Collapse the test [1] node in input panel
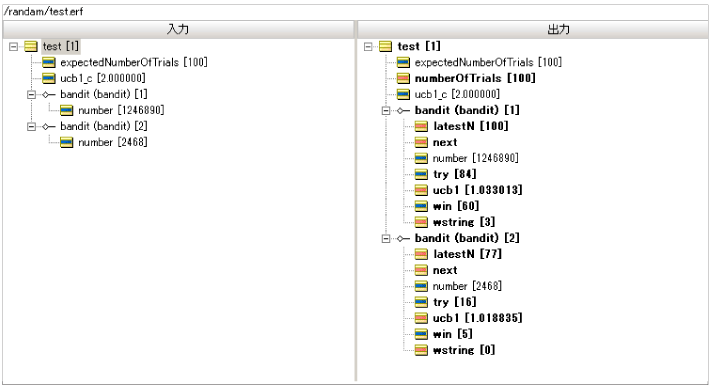Screen dimensions: 710x389 click(x=14, y=46)
